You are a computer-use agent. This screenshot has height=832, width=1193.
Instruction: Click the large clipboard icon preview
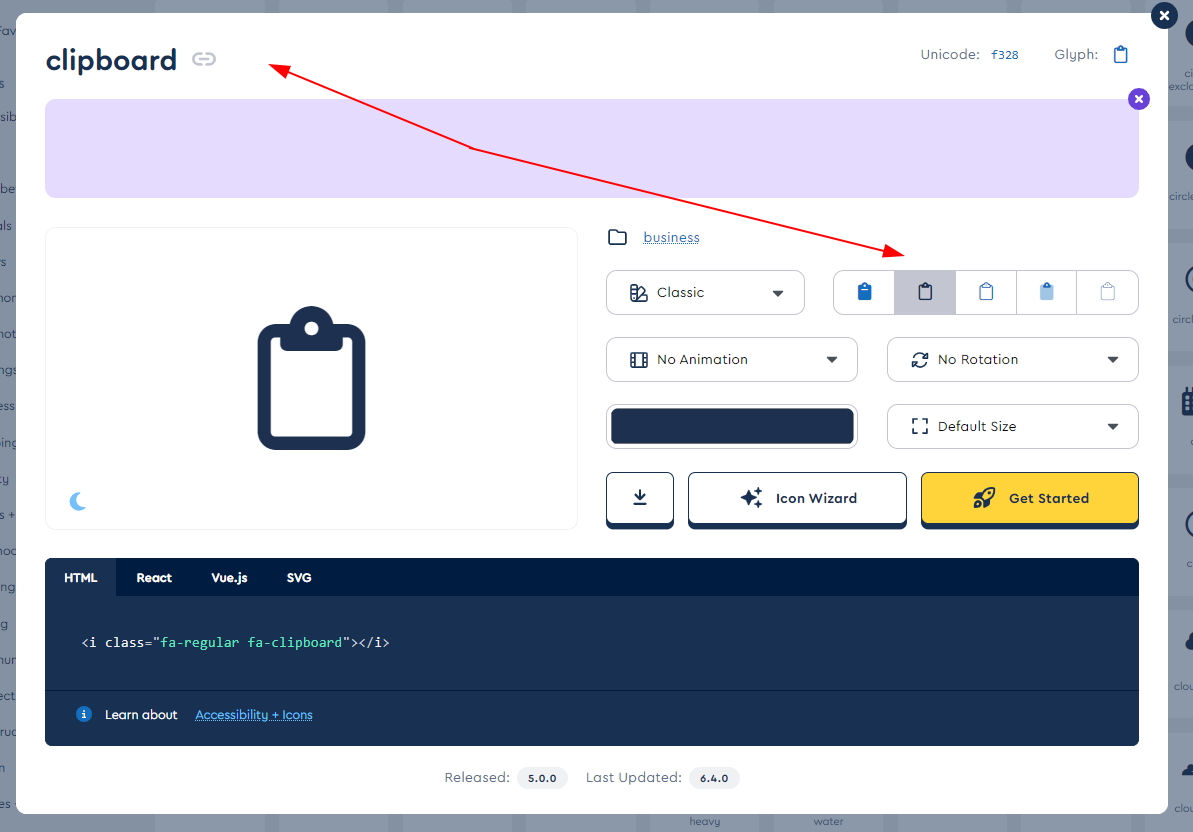pos(311,378)
